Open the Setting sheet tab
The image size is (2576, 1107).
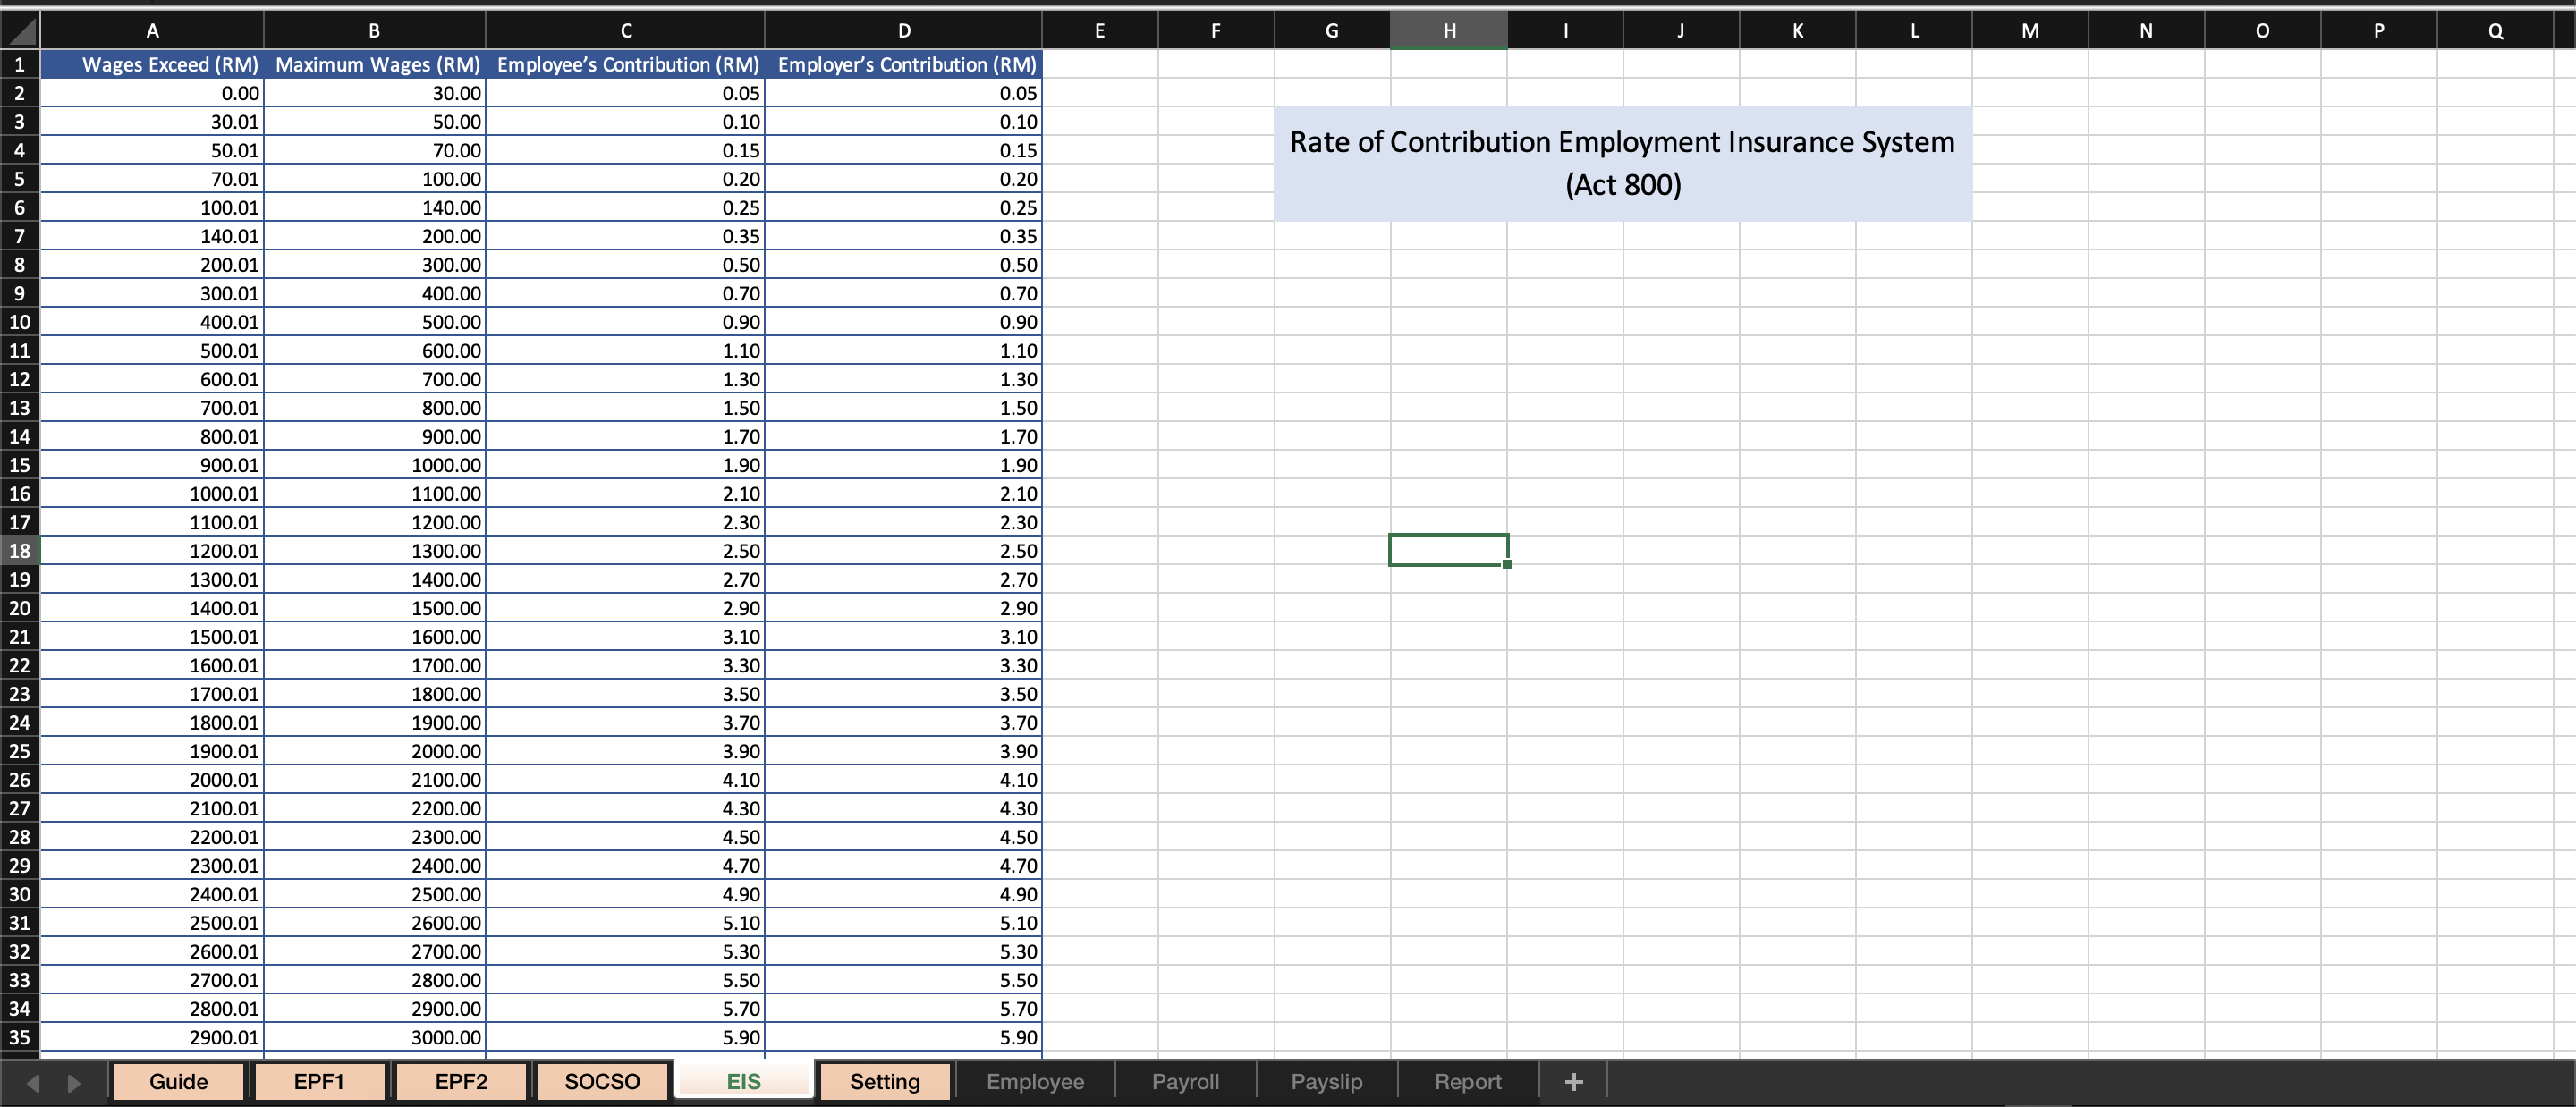885,1081
